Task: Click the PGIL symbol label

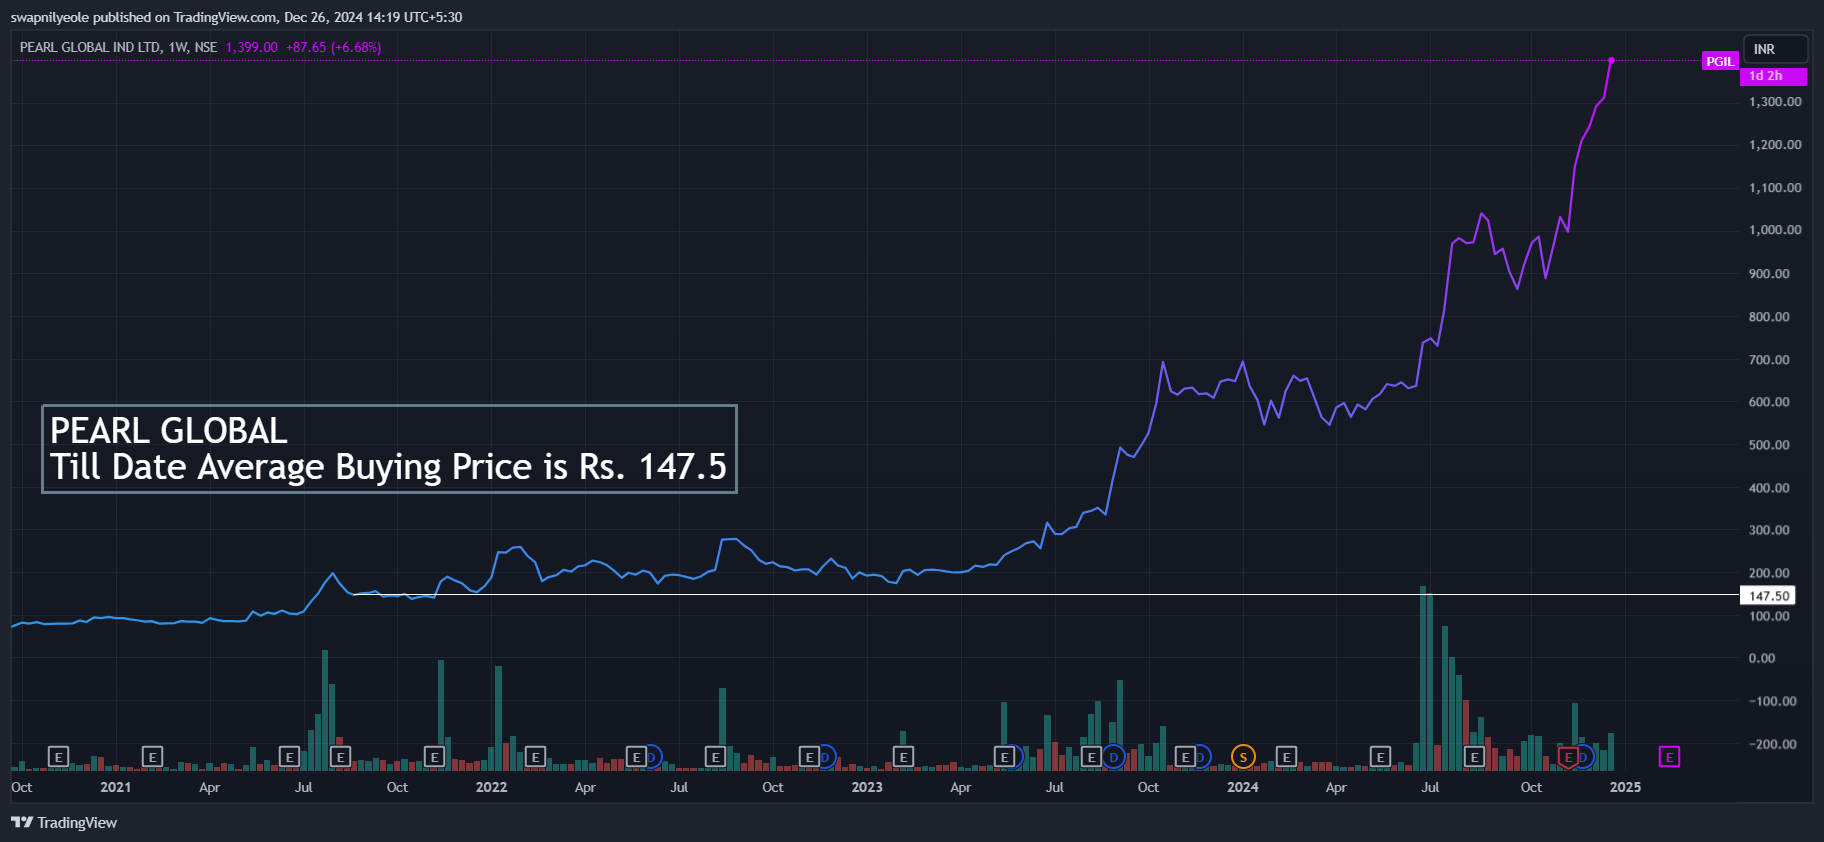Action: [x=1720, y=62]
